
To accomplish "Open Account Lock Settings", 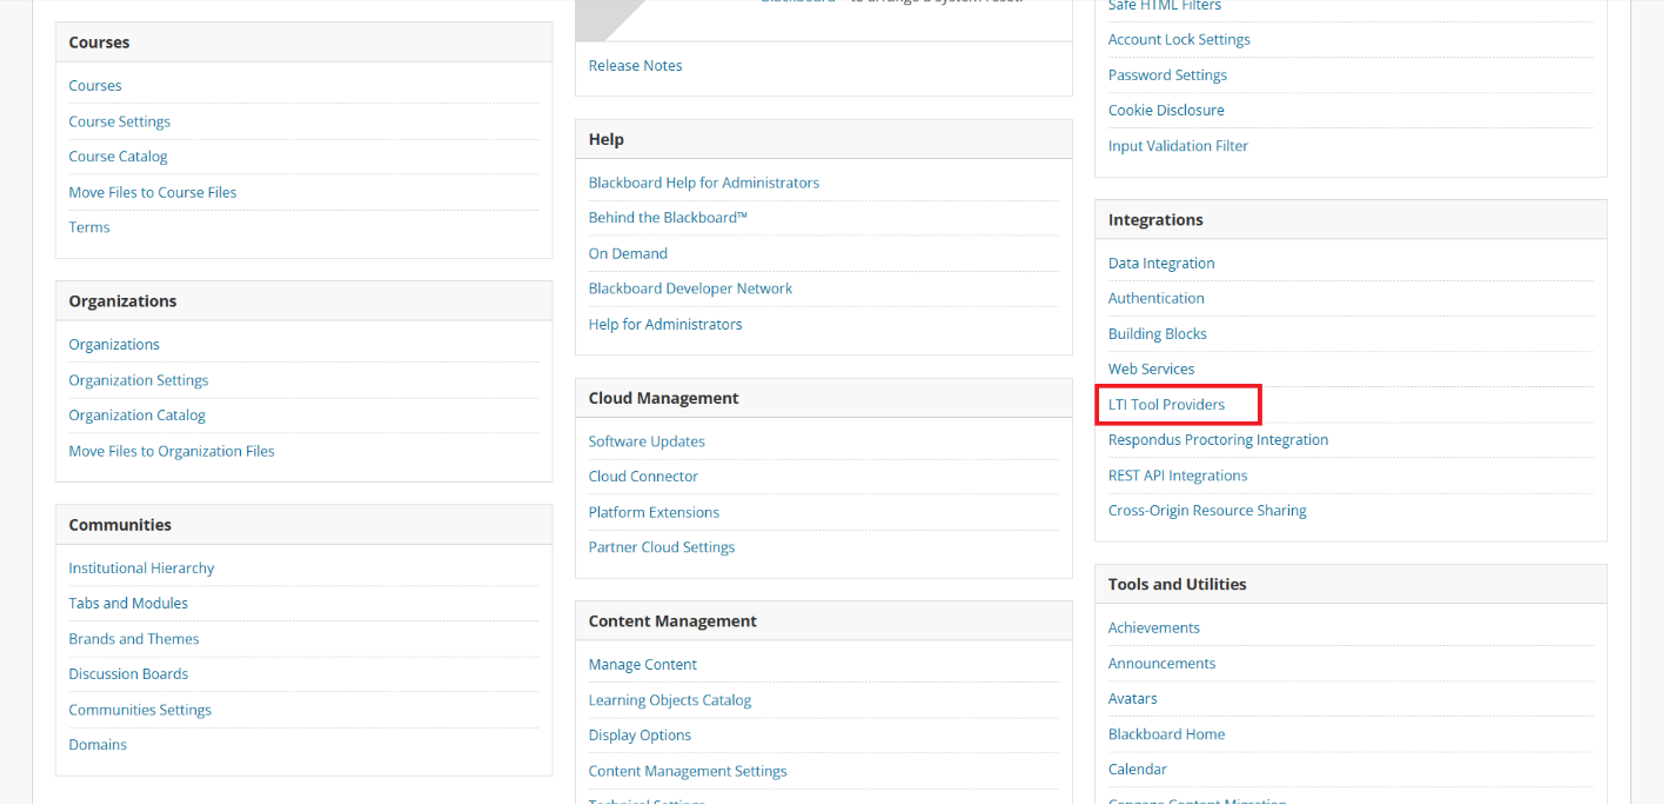I will coord(1179,39).
